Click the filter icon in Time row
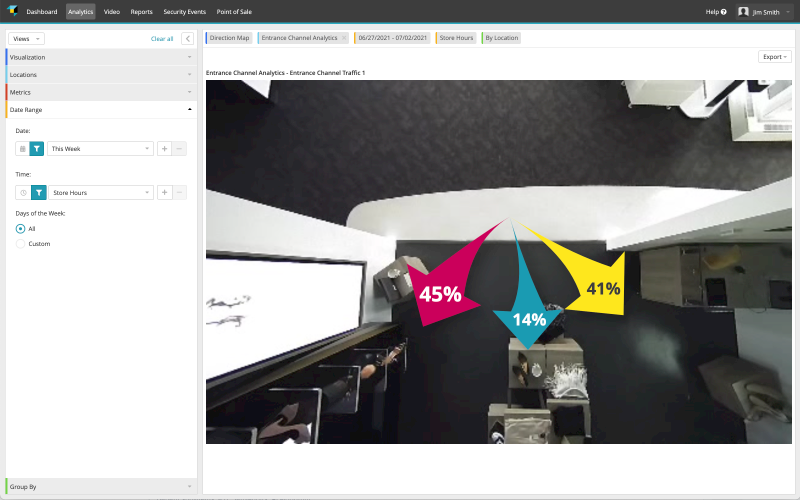 click(37, 192)
